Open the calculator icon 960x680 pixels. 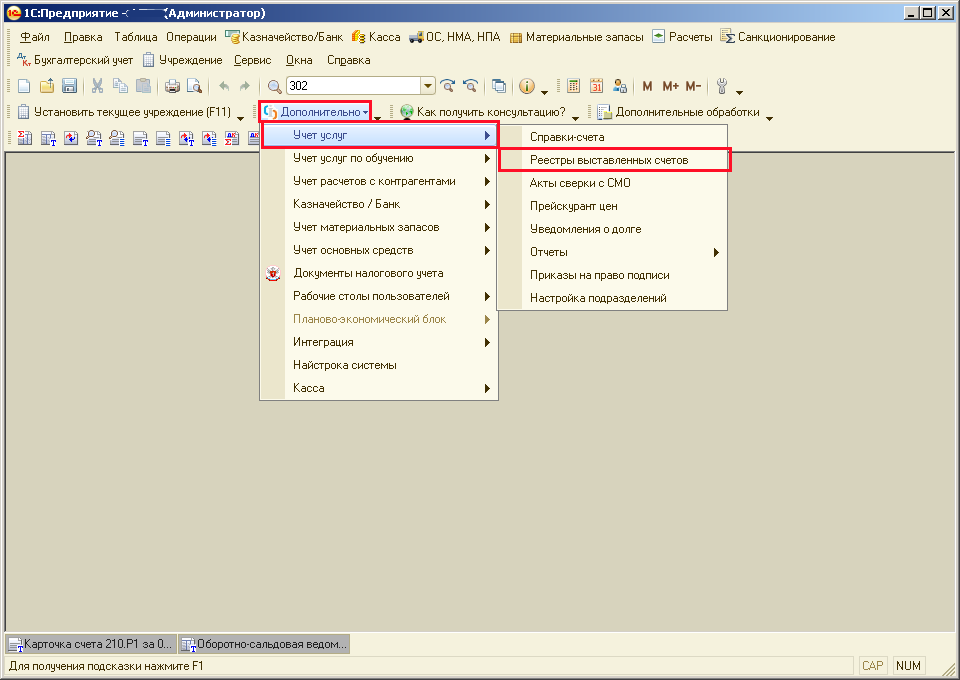click(x=573, y=86)
